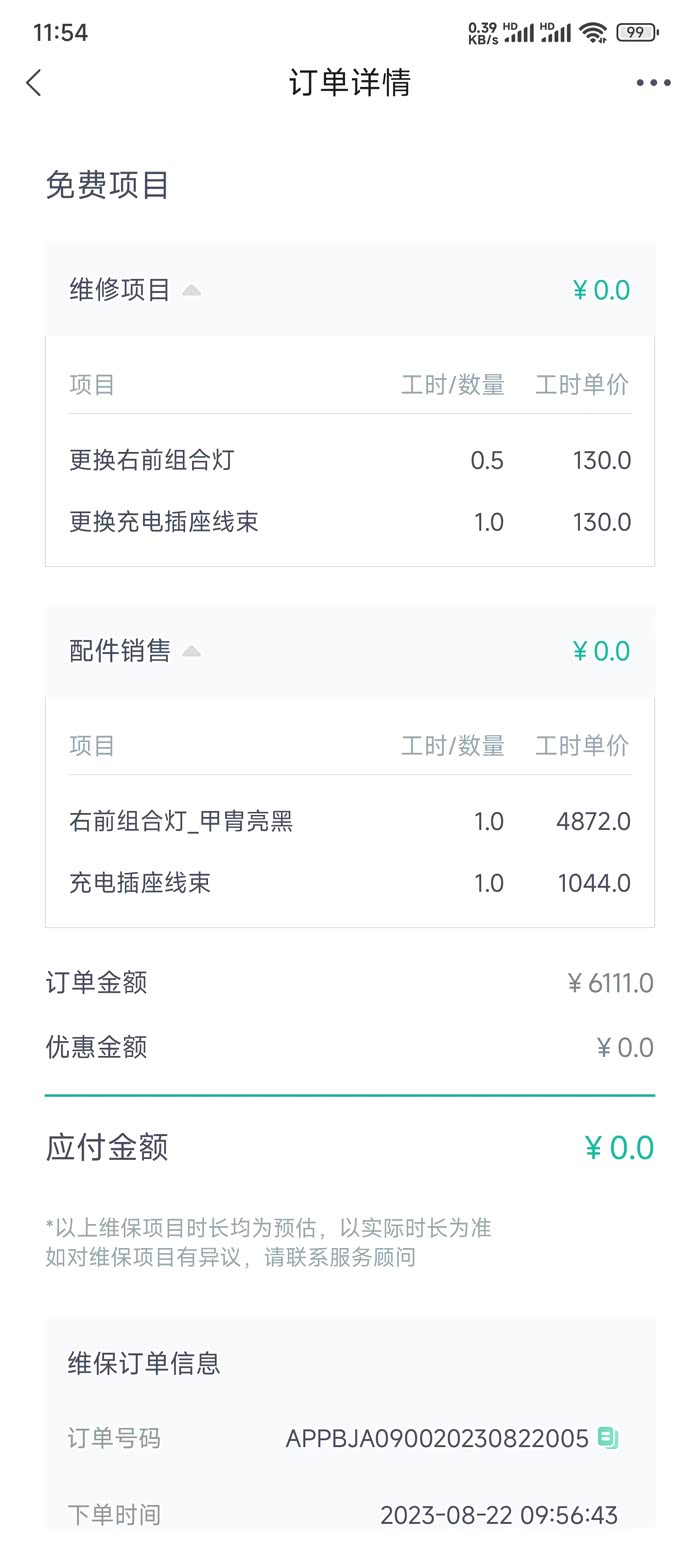The height and width of the screenshot is (1555, 700).
Task: Tap the network speed indicator
Action: click(482, 33)
